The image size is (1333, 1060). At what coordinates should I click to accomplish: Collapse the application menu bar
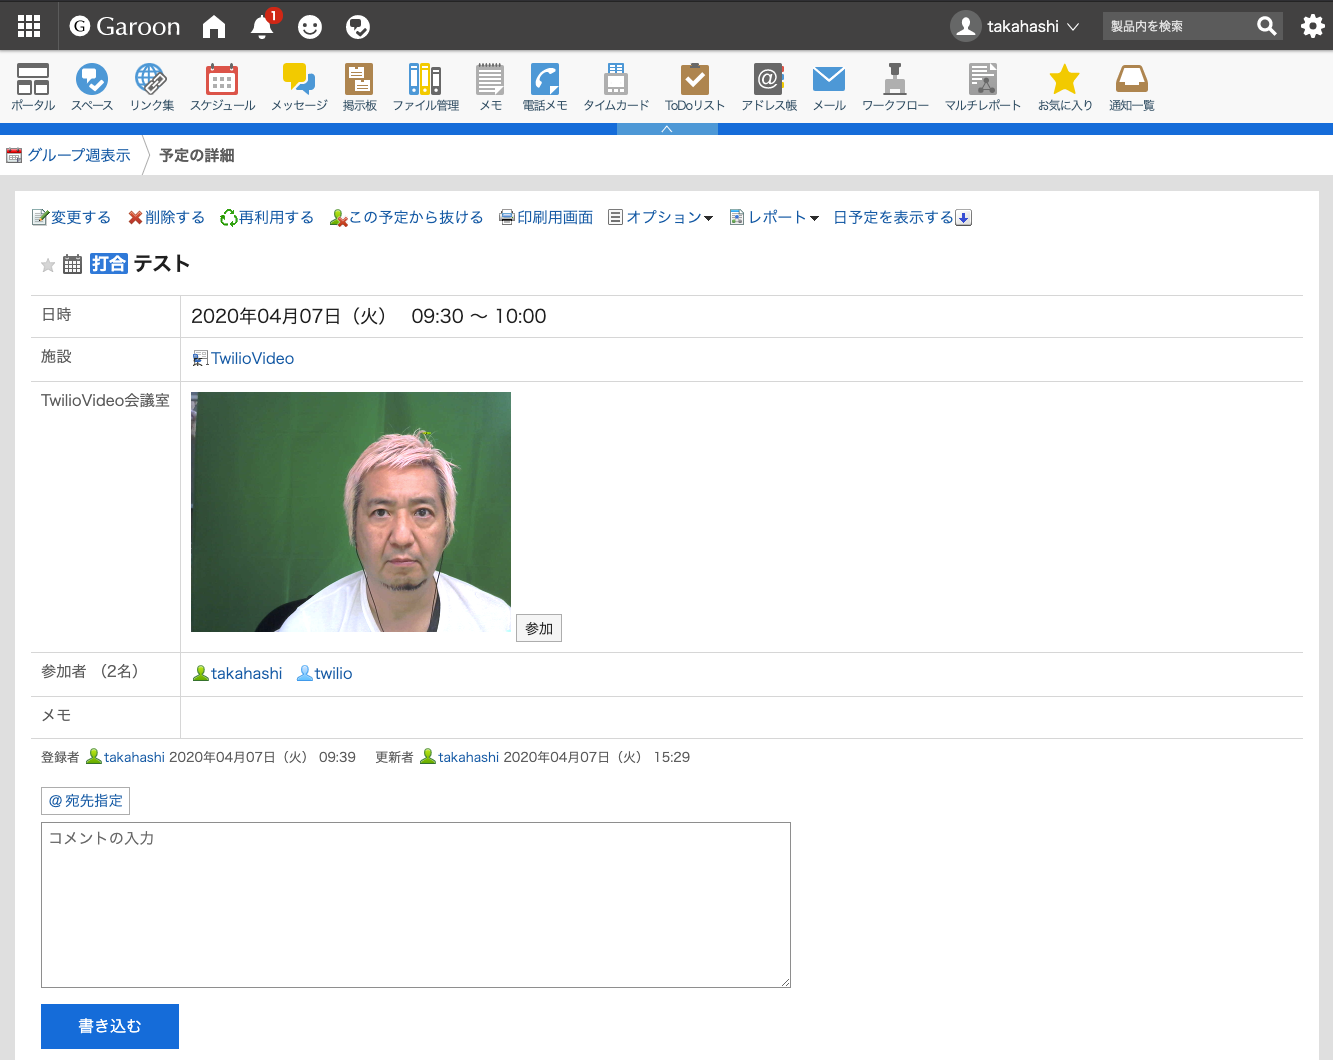coord(667,129)
